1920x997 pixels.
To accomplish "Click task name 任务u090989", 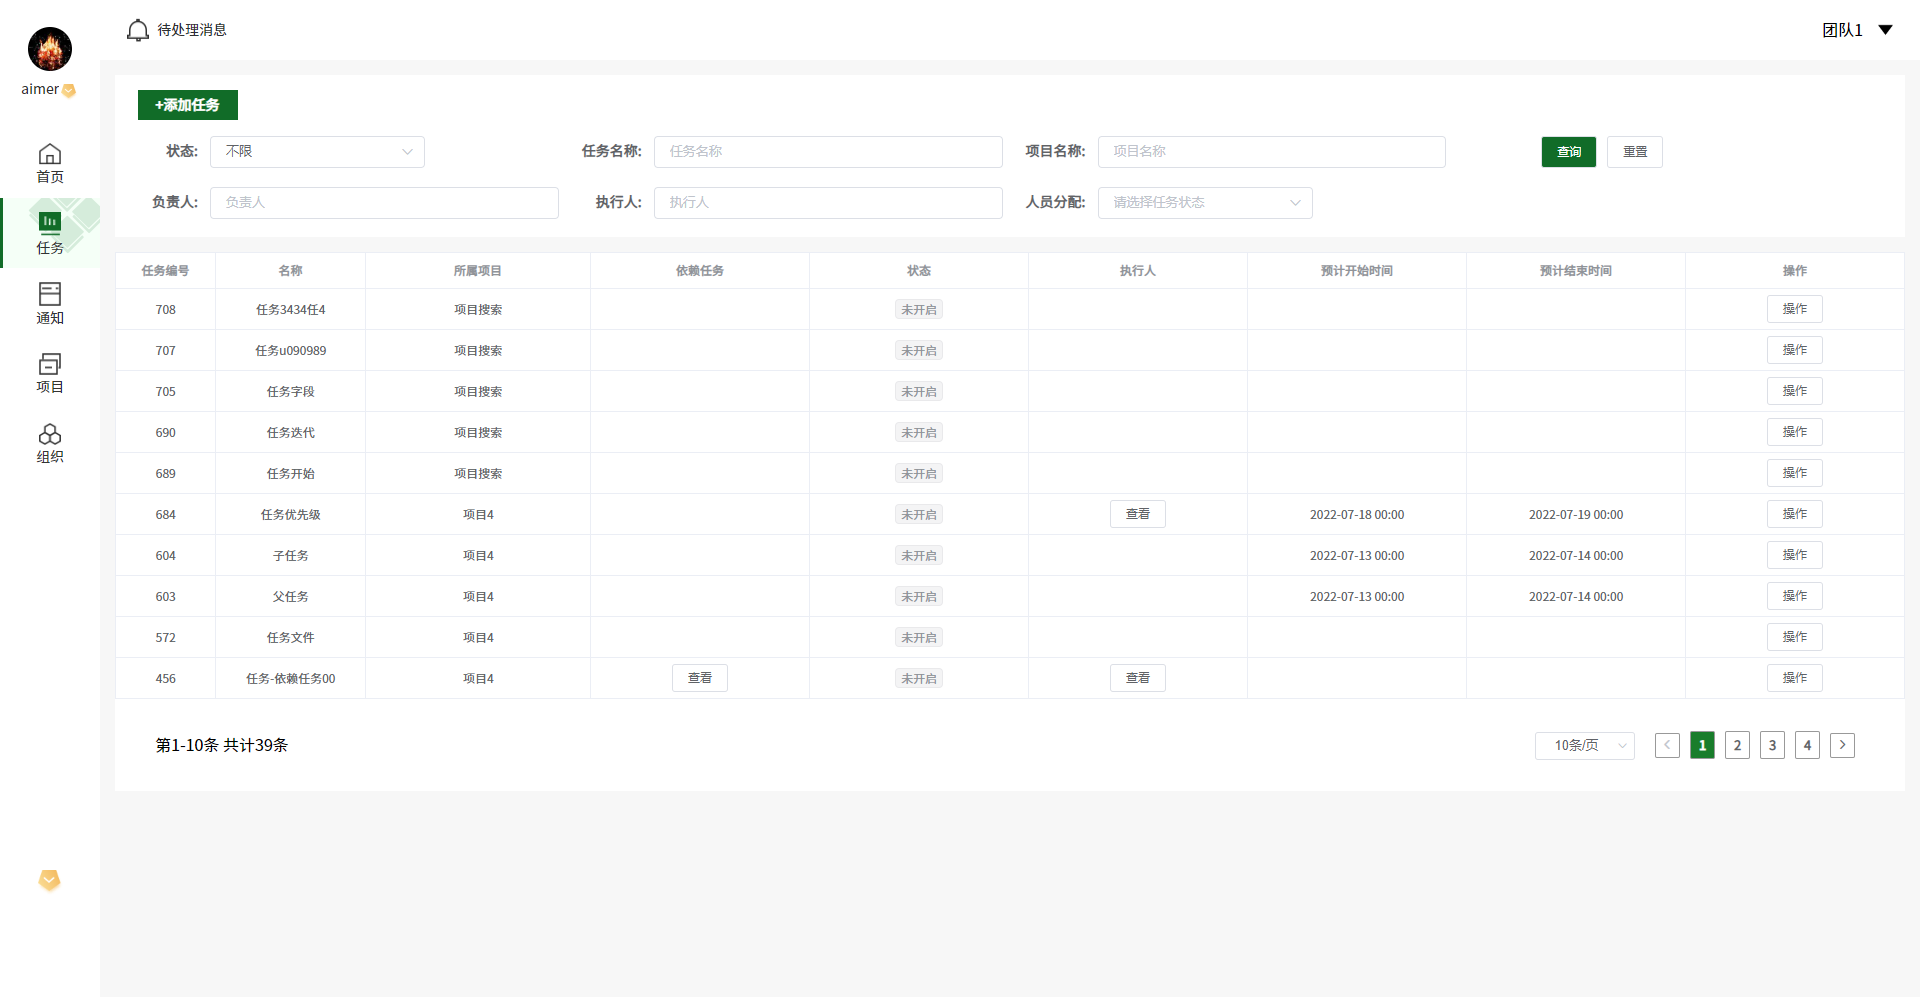I will (x=291, y=351).
